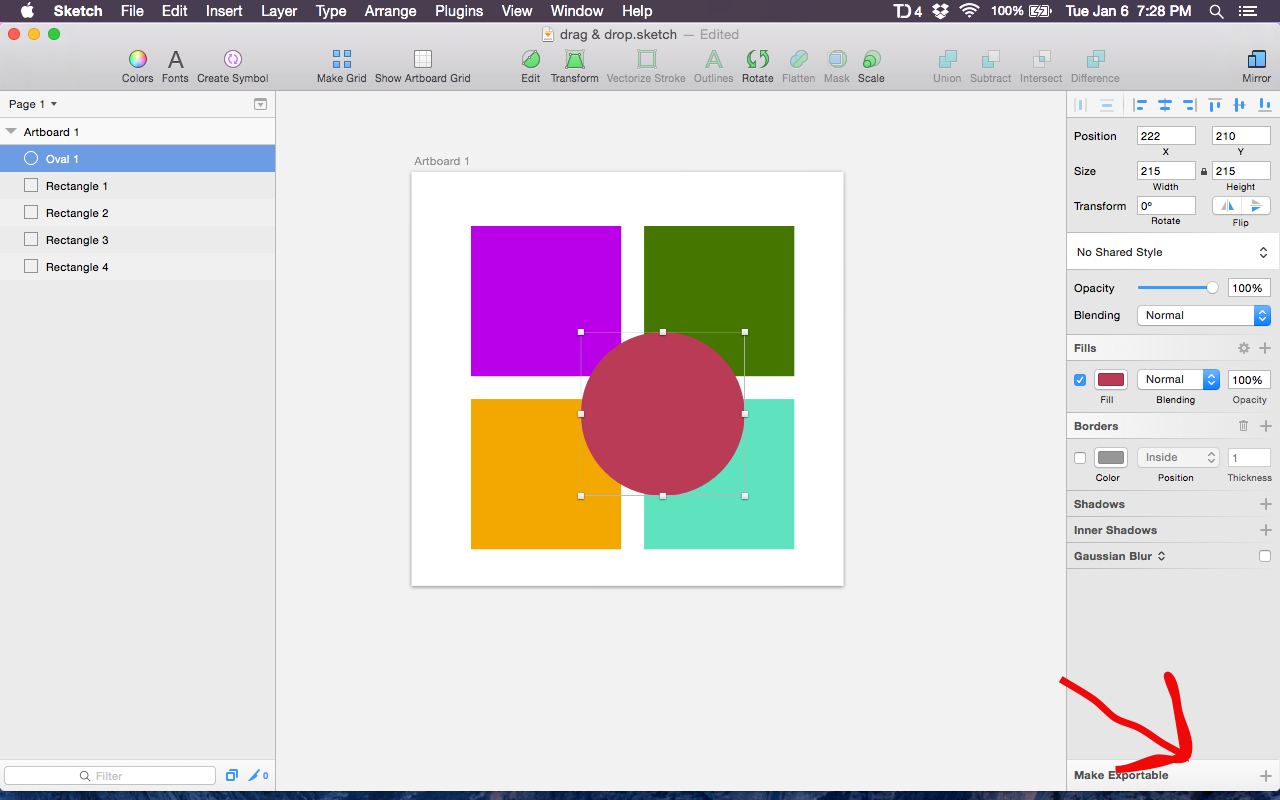Add a new fill
The width and height of the screenshot is (1280, 800).
(1265, 348)
